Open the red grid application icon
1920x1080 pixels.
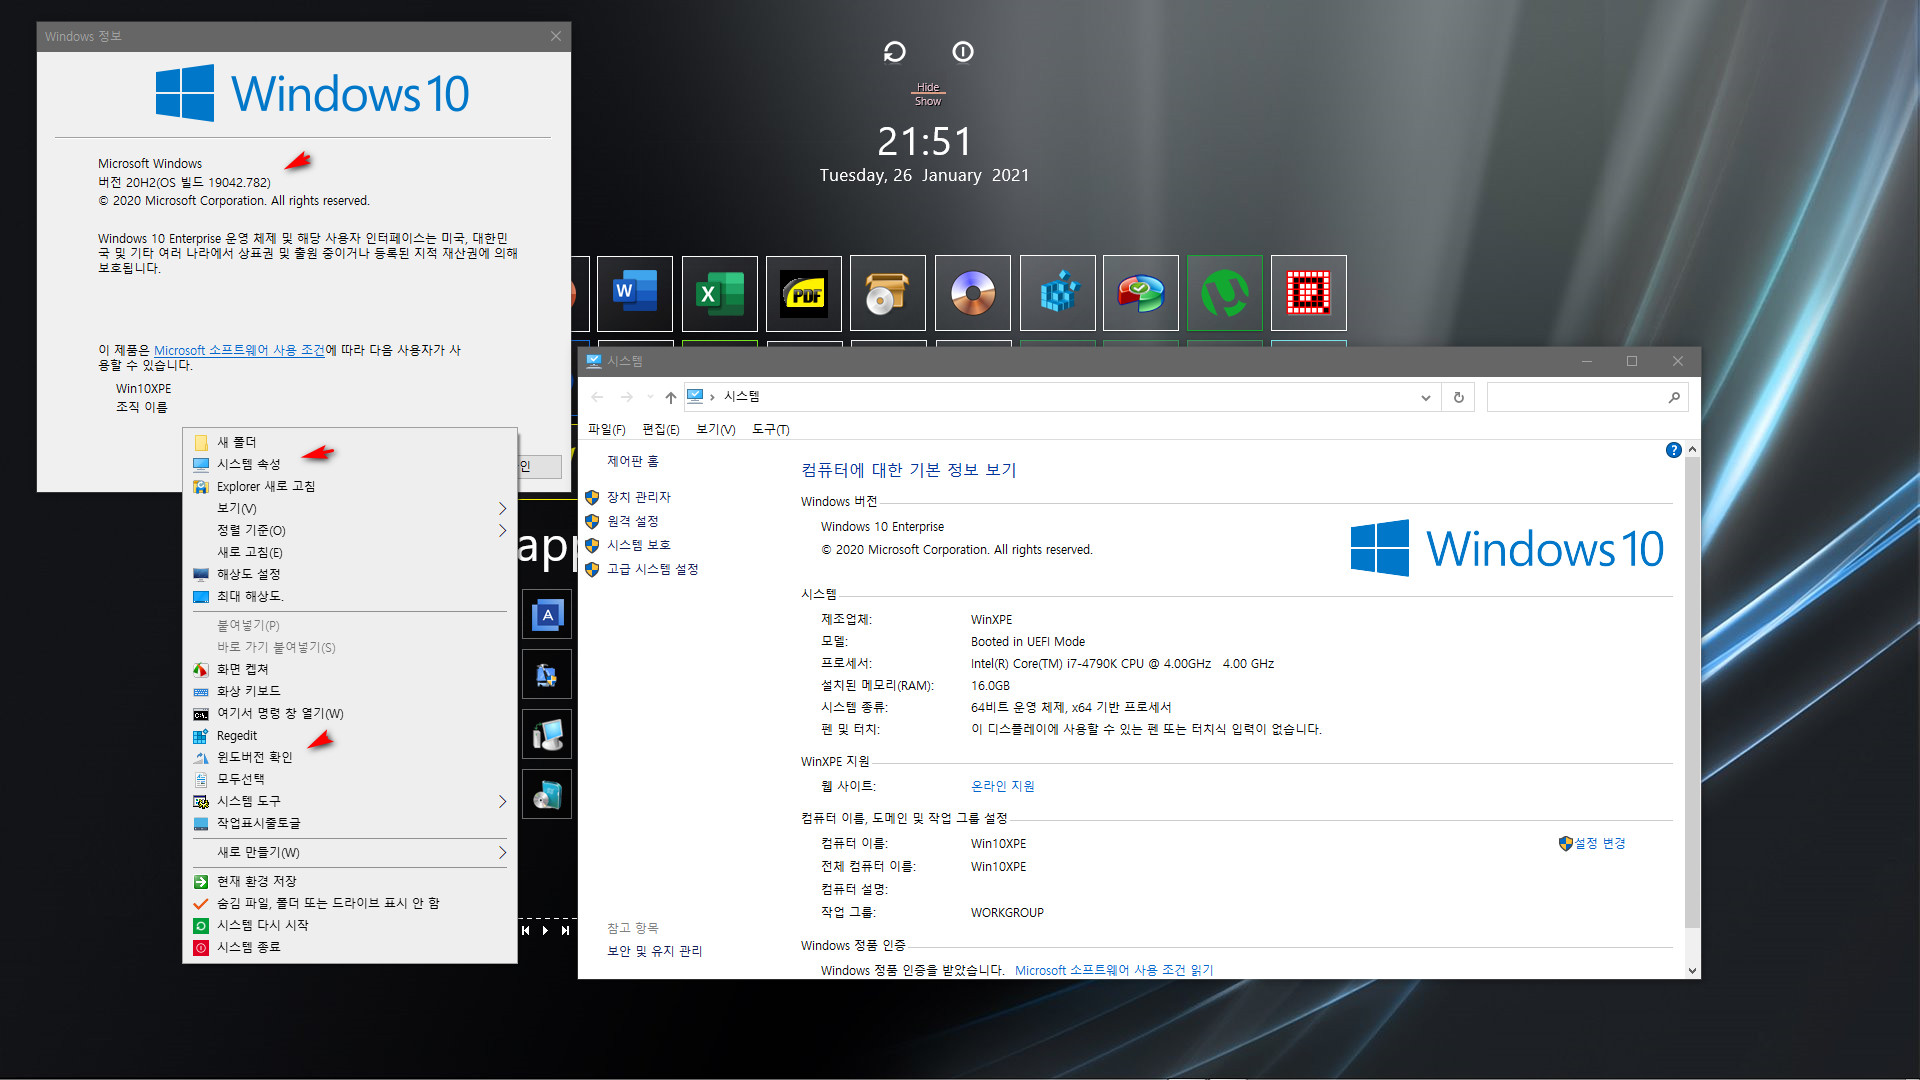pyautogui.click(x=1309, y=293)
